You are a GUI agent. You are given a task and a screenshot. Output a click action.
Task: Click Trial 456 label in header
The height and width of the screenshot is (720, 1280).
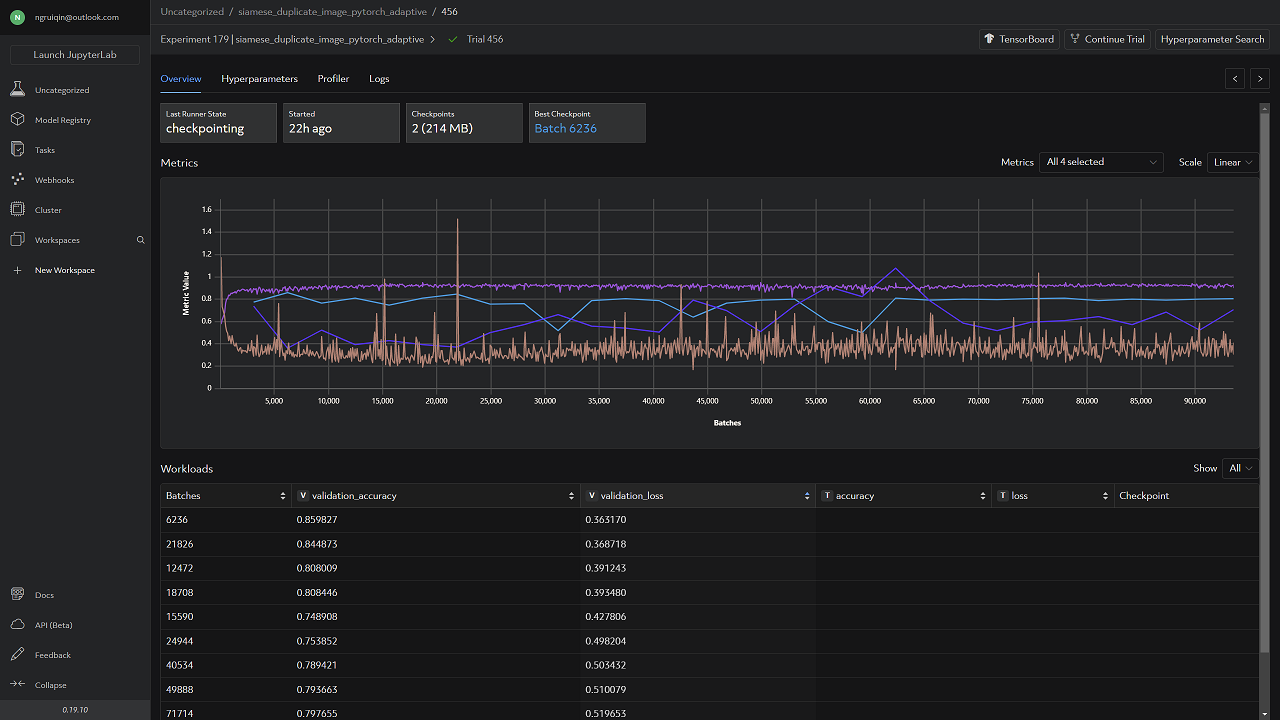pyautogui.click(x=485, y=39)
